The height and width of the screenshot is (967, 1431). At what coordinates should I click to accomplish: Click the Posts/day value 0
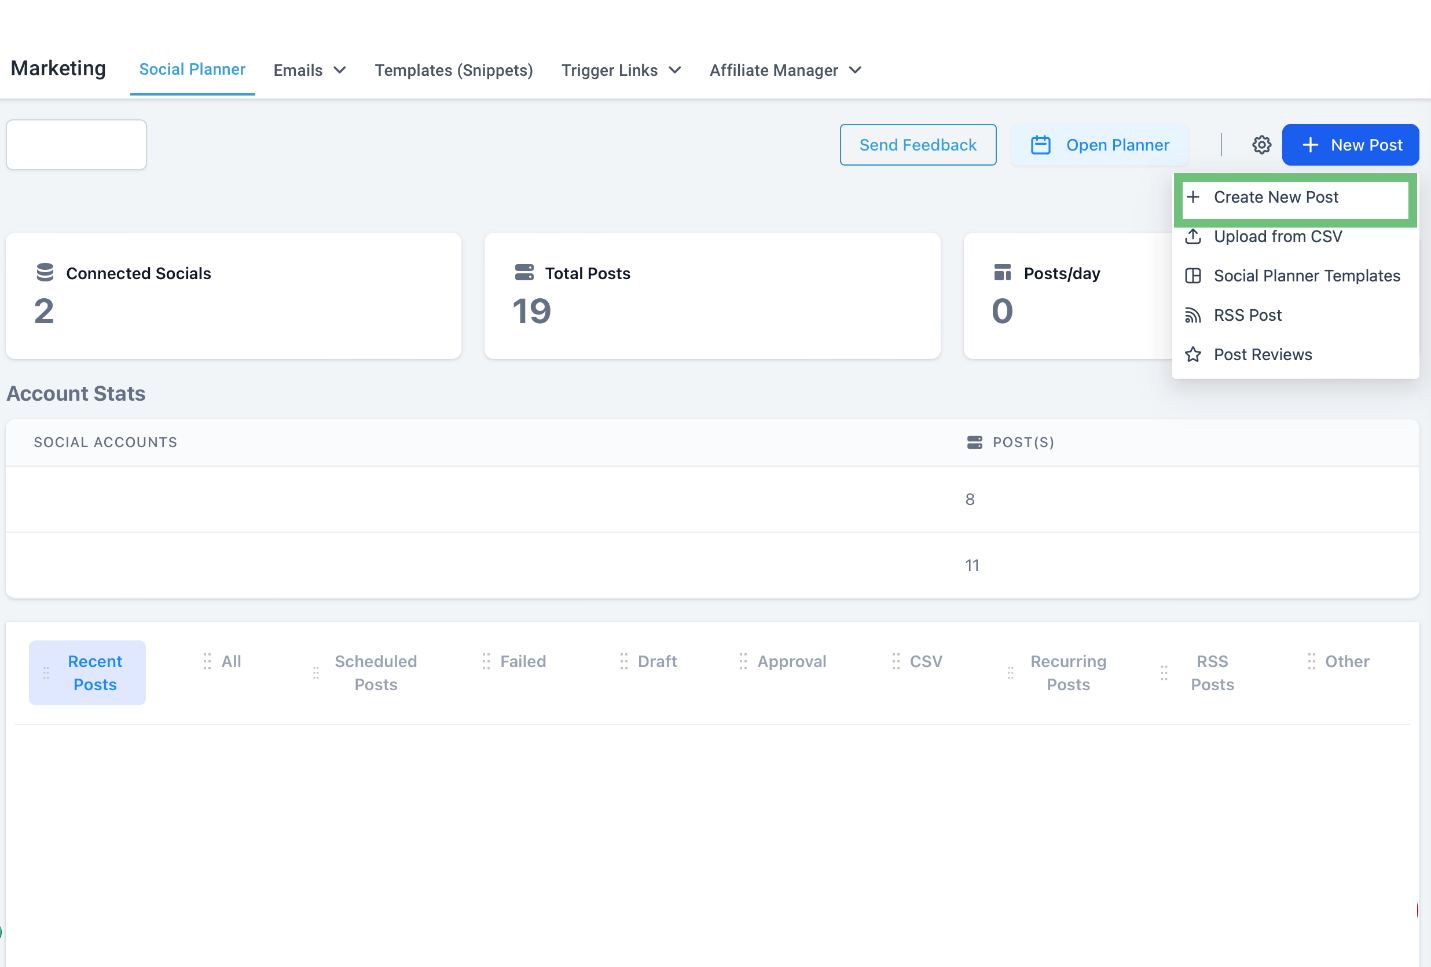tap(1002, 311)
